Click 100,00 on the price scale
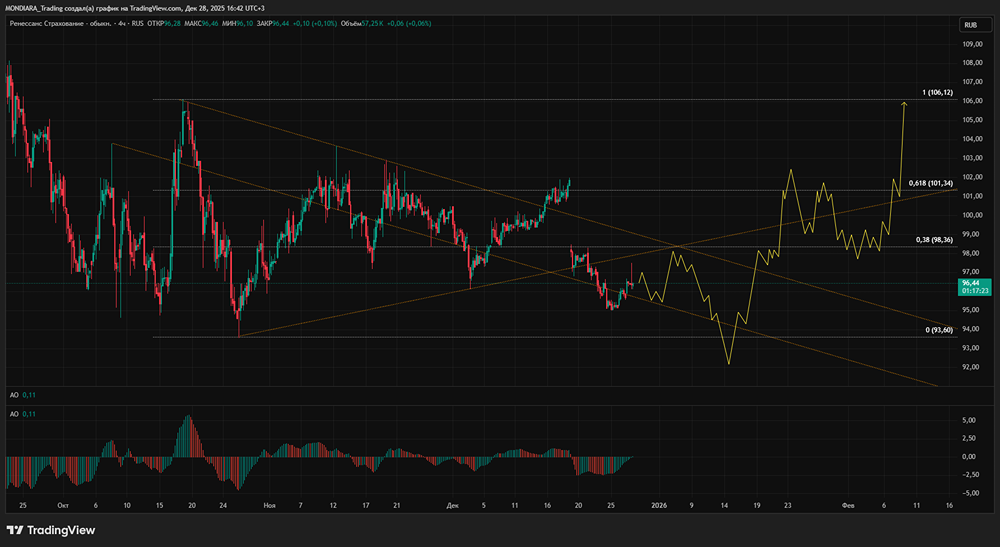Image resolution: width=1000 pixels, height=547 pixels. (972, 215)
